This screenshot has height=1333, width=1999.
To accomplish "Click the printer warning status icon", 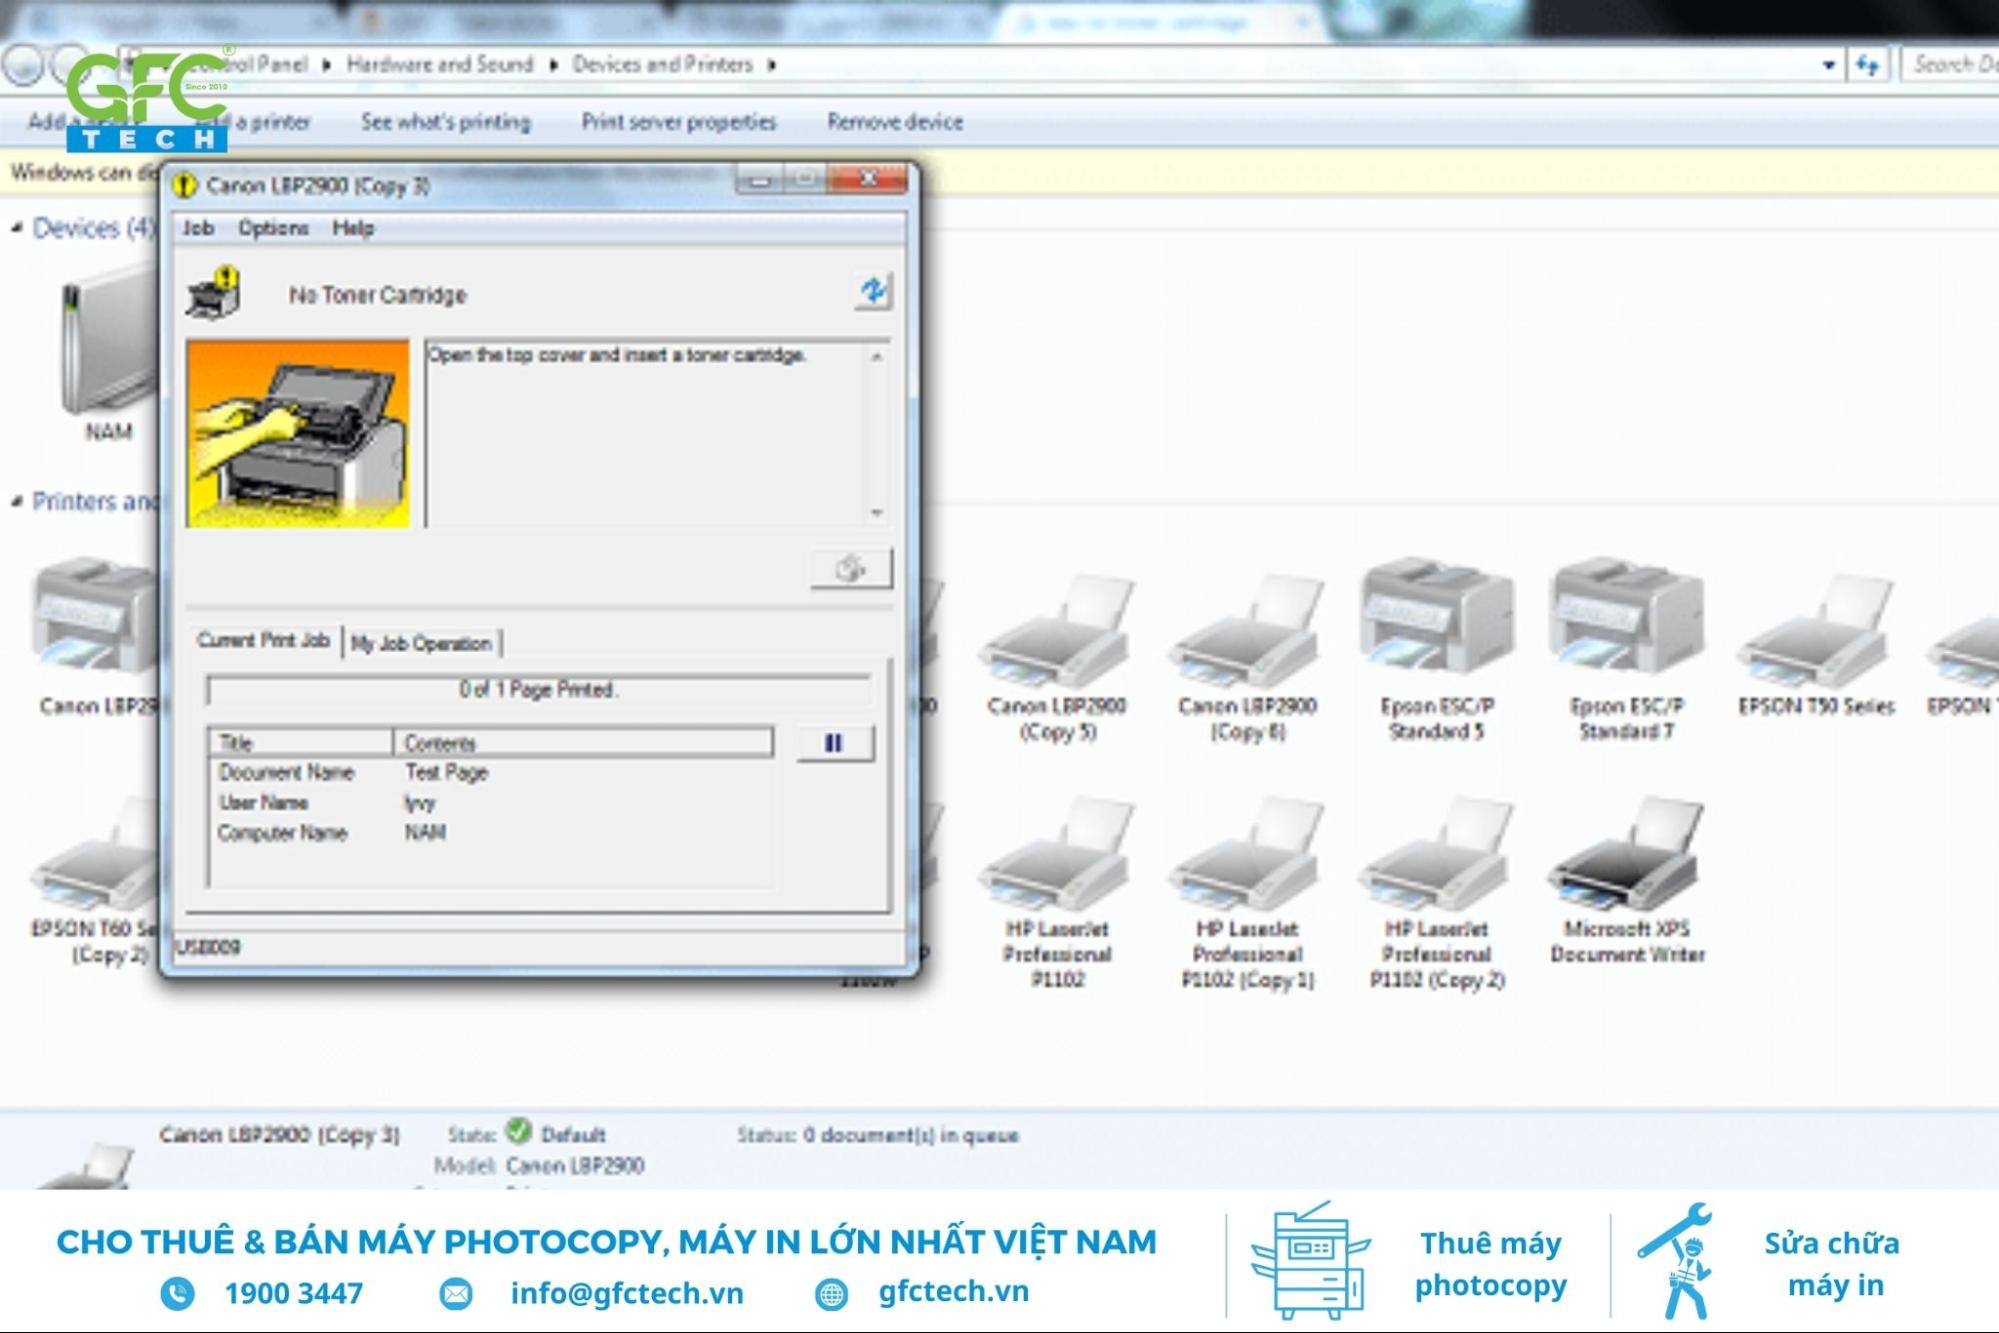I will point(213,293).
